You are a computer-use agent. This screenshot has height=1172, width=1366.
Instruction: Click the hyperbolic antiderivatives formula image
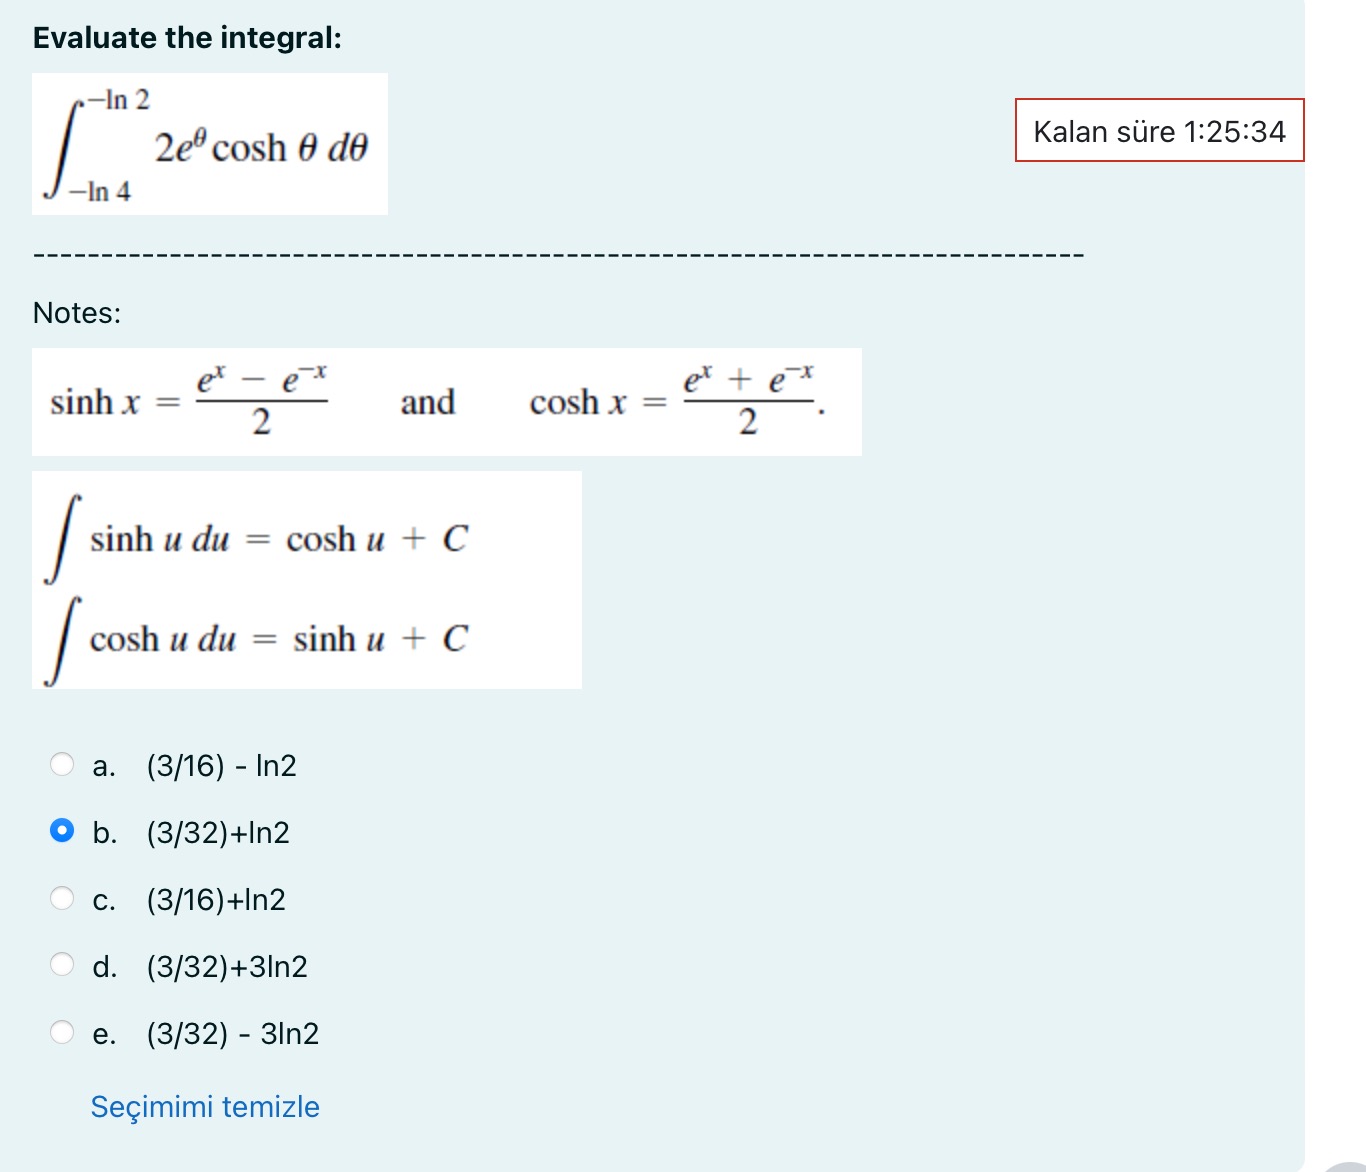click(x=305, y=580)
